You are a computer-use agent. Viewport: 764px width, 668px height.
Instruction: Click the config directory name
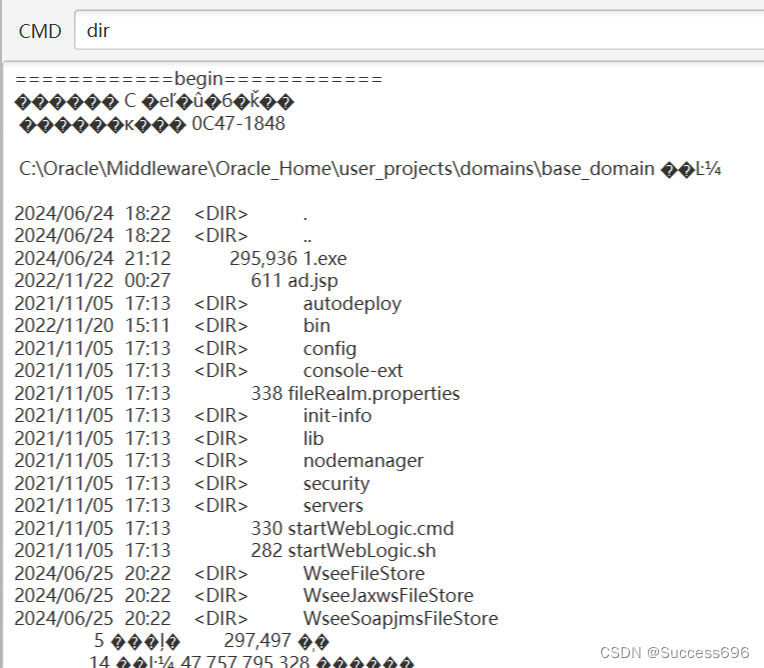(x=330, y=349)
